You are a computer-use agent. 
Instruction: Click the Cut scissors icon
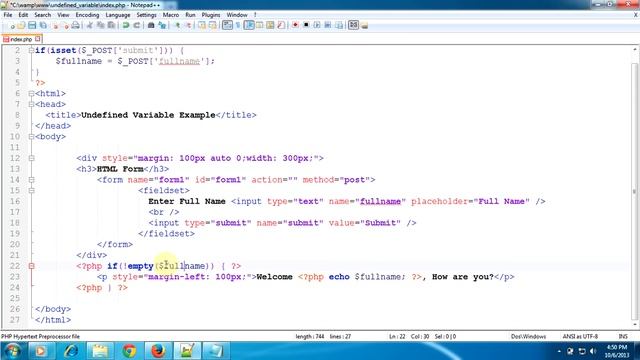pos(89,25)
